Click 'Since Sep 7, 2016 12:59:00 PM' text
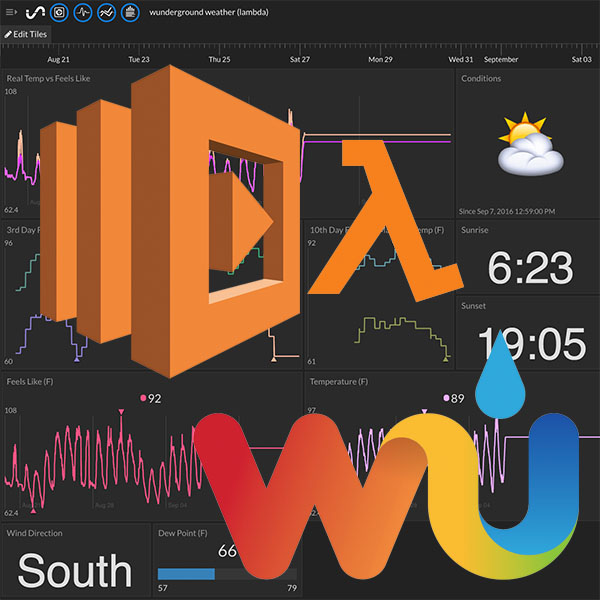Viewport: 600px width, 600px height. (x=507, y=211)
